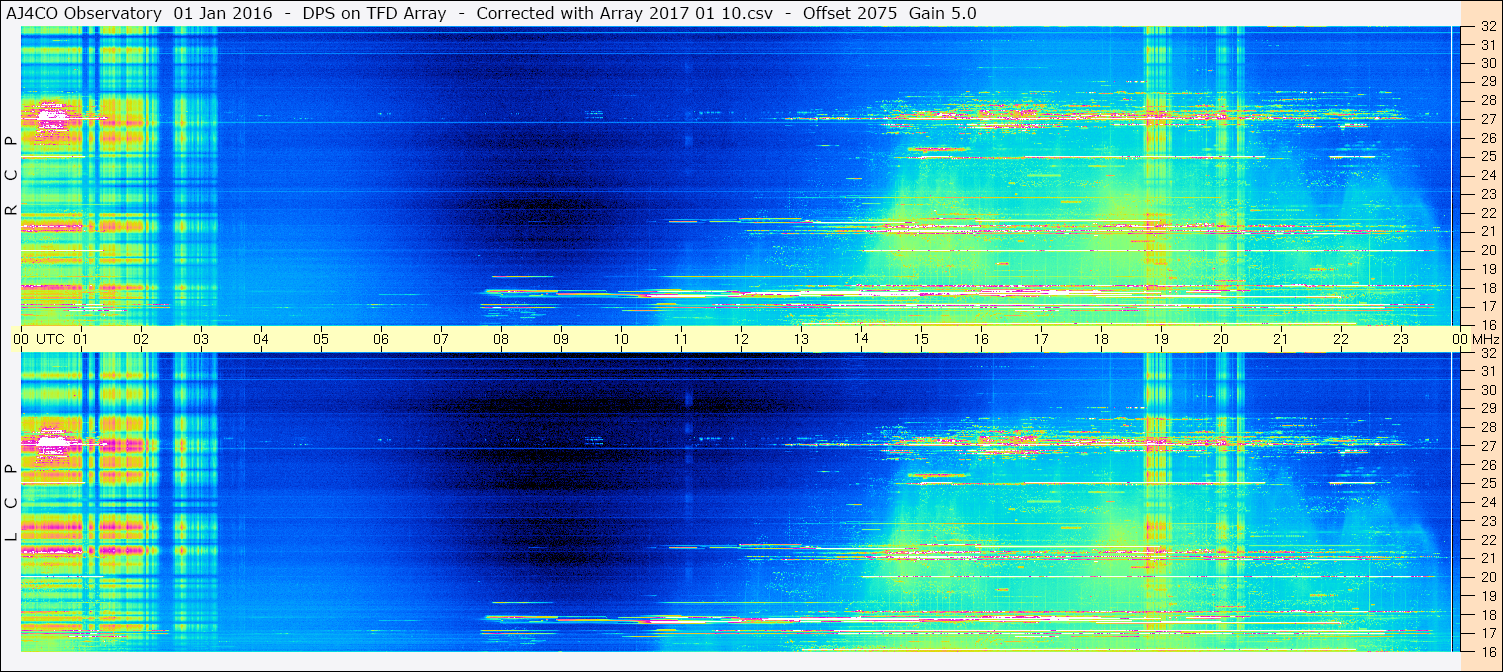
Task: Click 21 MHz tick on LCP frequency scale
Action: [x=1487, y=558]
